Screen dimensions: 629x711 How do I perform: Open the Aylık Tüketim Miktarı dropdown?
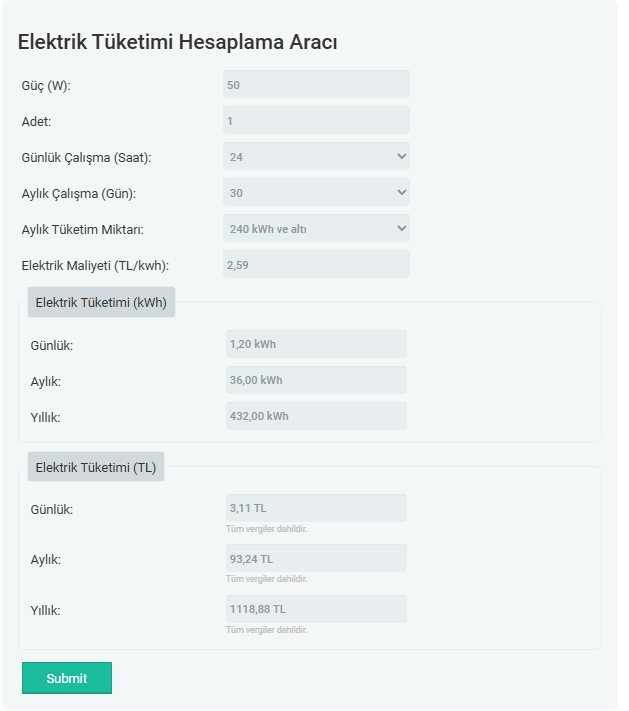point(316,228)
